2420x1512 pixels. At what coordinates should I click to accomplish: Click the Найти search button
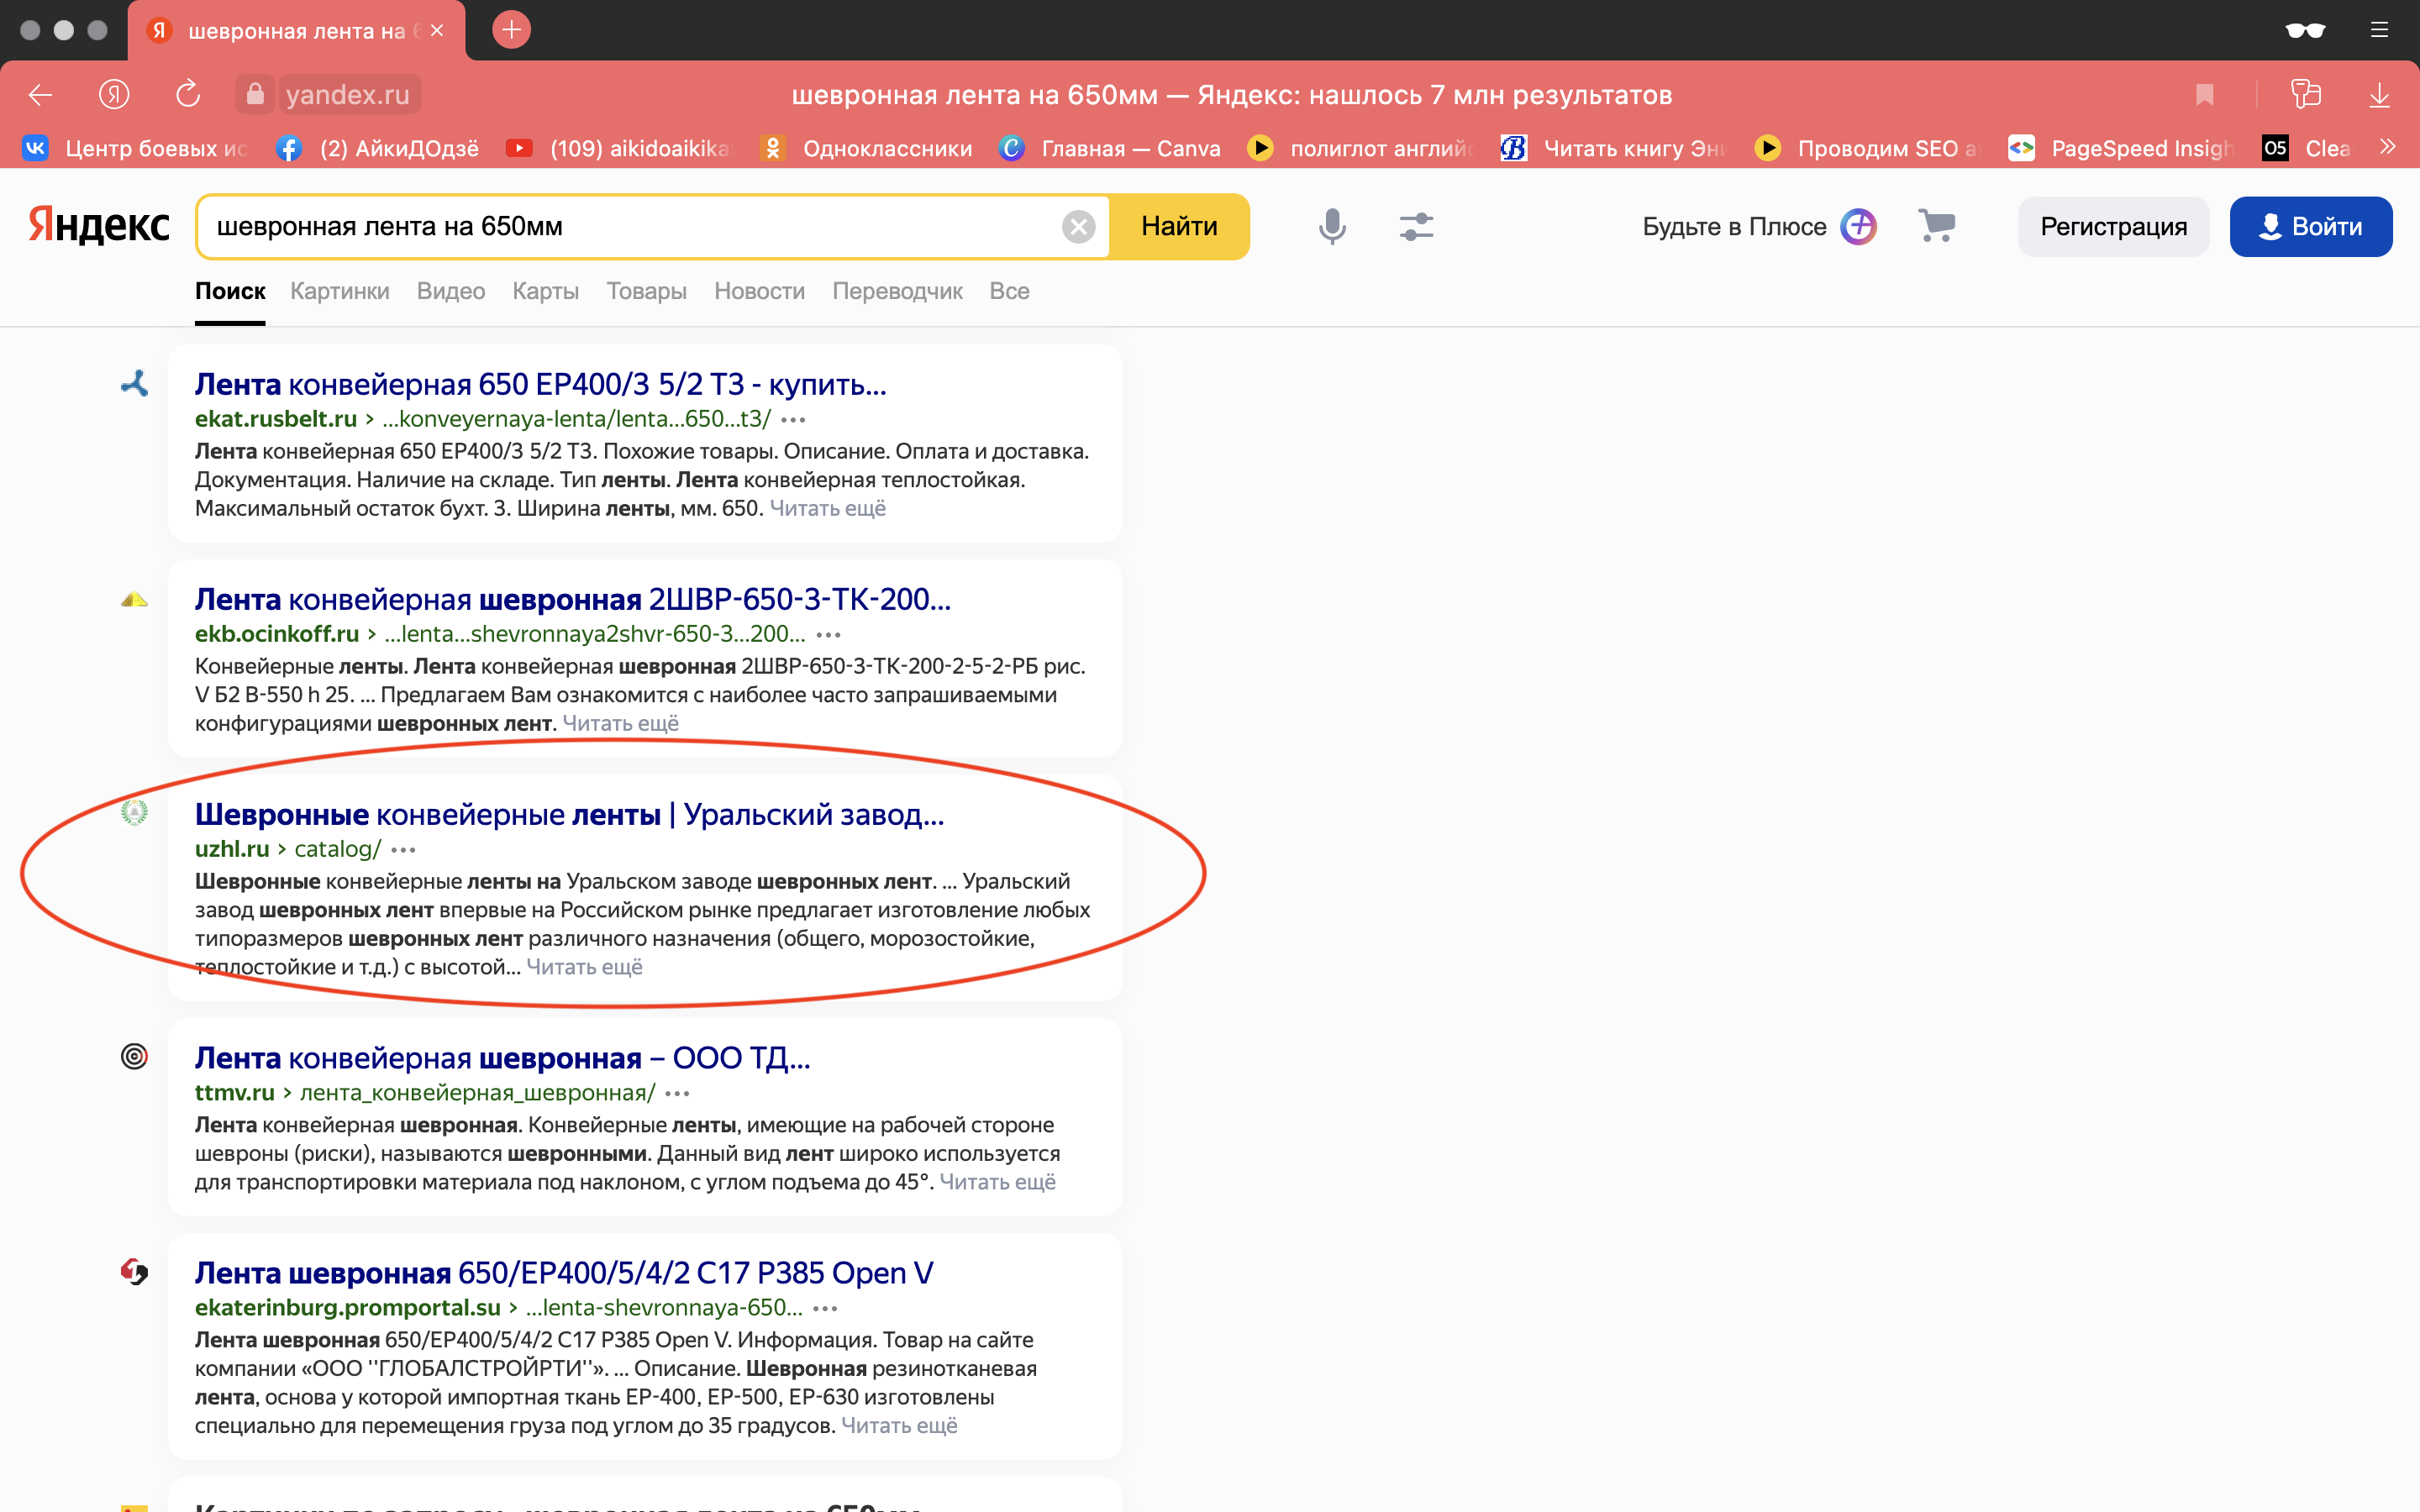point(1179,227)
